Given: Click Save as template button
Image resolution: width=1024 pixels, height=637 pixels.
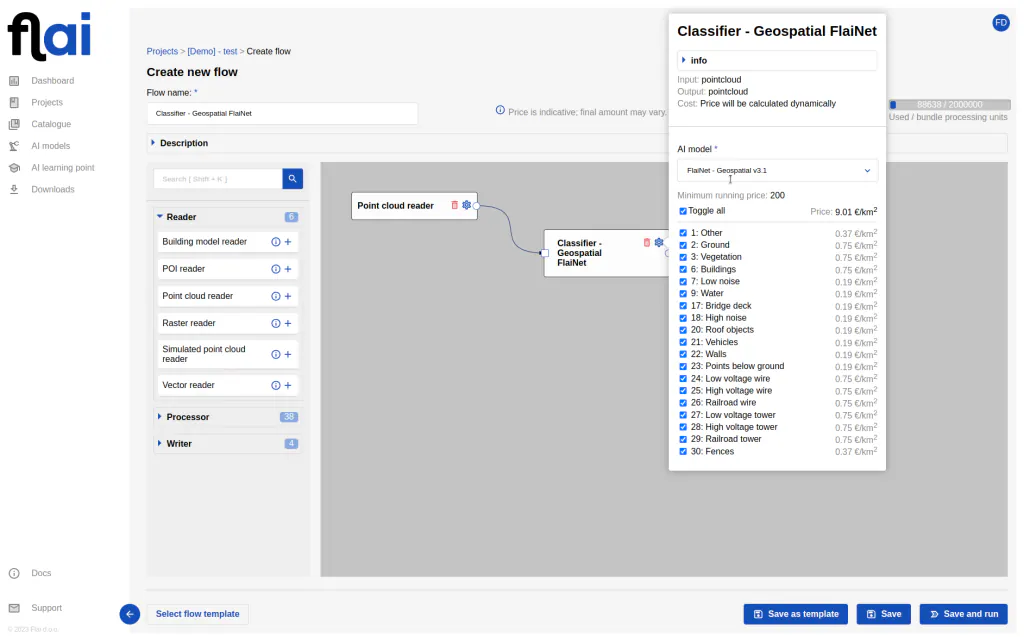Looking at the screenshot, I should 795,614.
